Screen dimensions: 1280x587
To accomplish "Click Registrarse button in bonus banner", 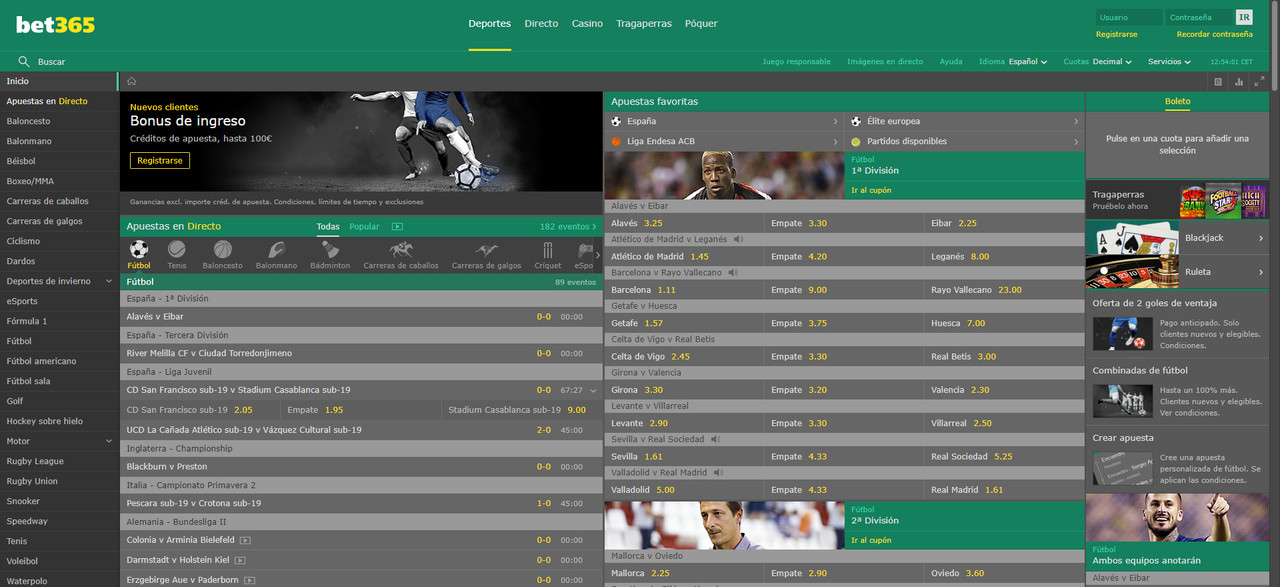I will (160, 160).
